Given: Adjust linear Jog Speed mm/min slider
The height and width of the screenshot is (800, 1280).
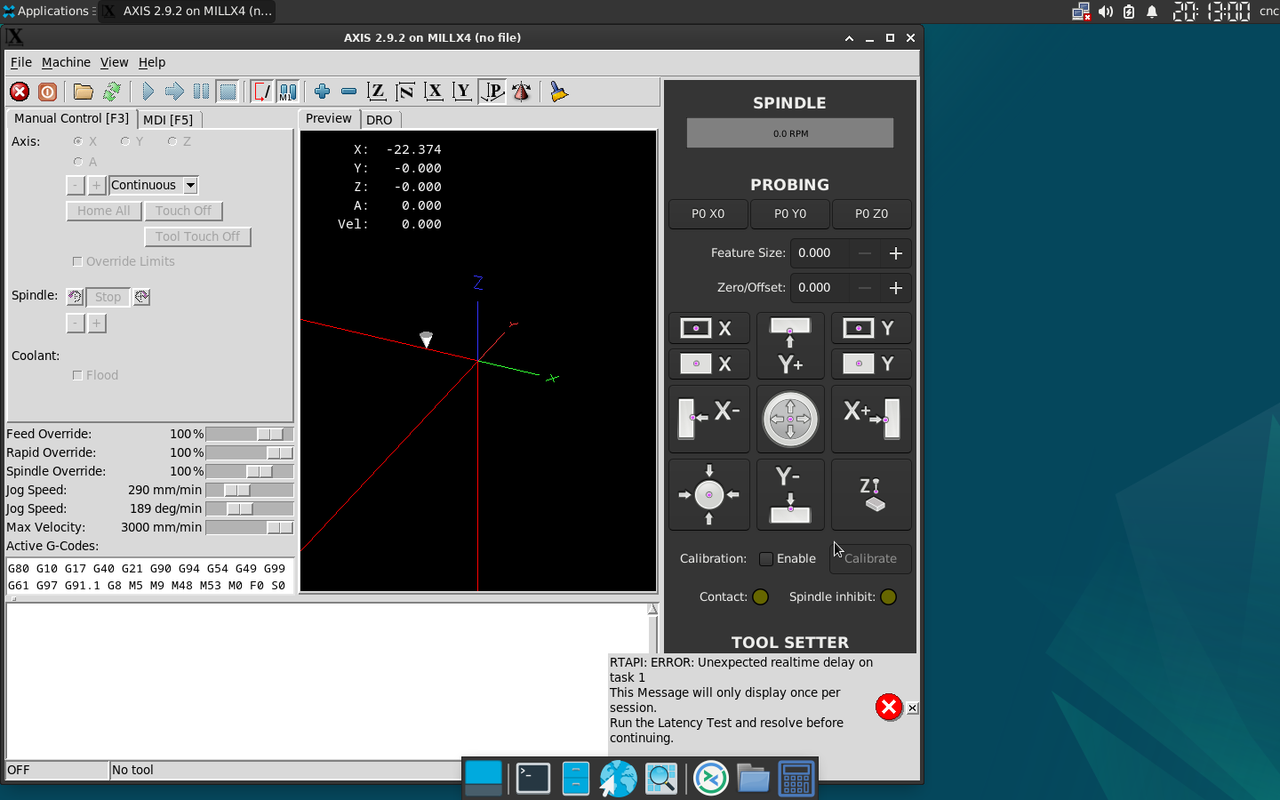Looking at the screenshot, I should click(x=249, y=490).
